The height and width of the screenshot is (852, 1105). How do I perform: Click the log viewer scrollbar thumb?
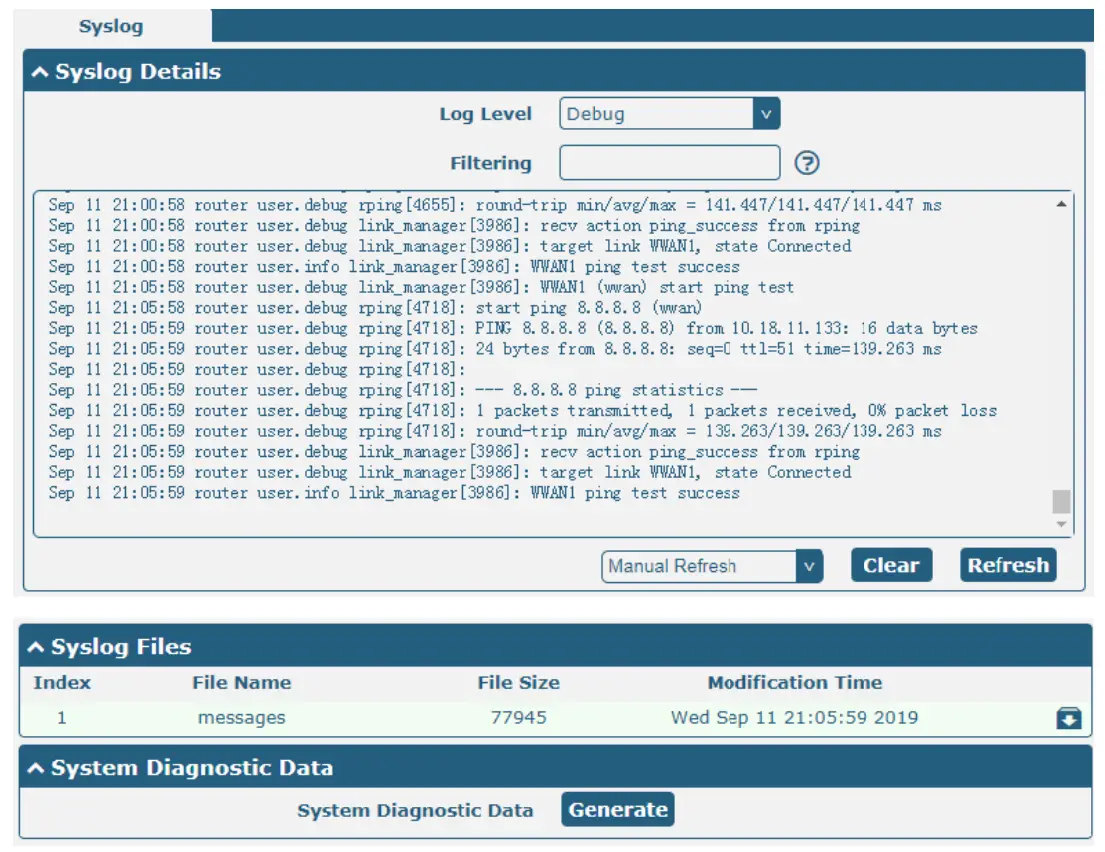coord(1060,501)
